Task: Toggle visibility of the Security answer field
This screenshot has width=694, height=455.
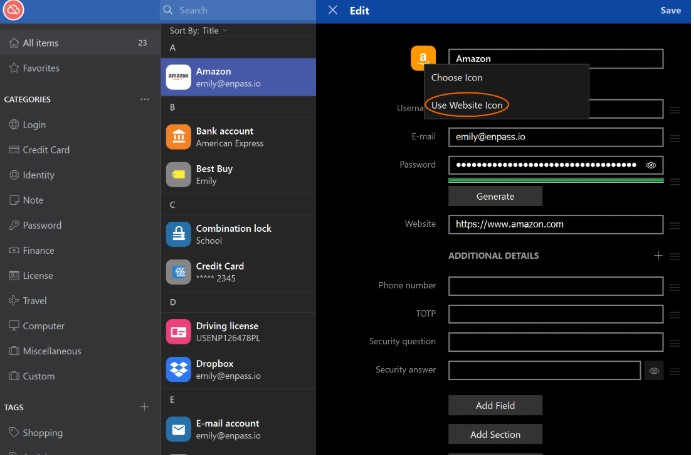Action: point(654,370)
